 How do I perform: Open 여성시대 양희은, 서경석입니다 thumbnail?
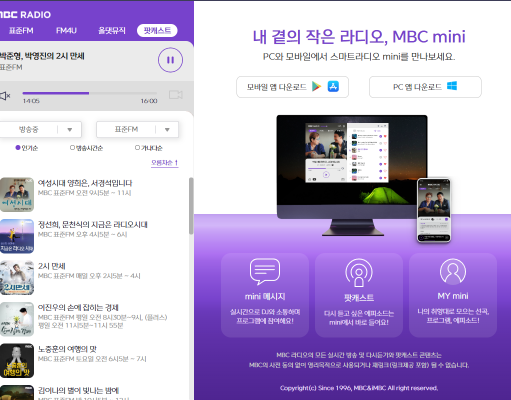tap(17, 195)
